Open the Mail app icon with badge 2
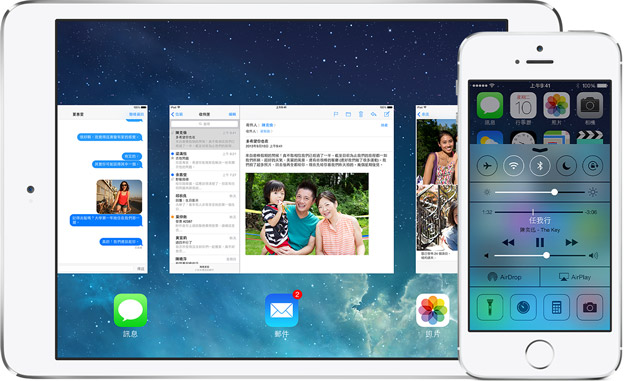 click(x=281, y=310)
